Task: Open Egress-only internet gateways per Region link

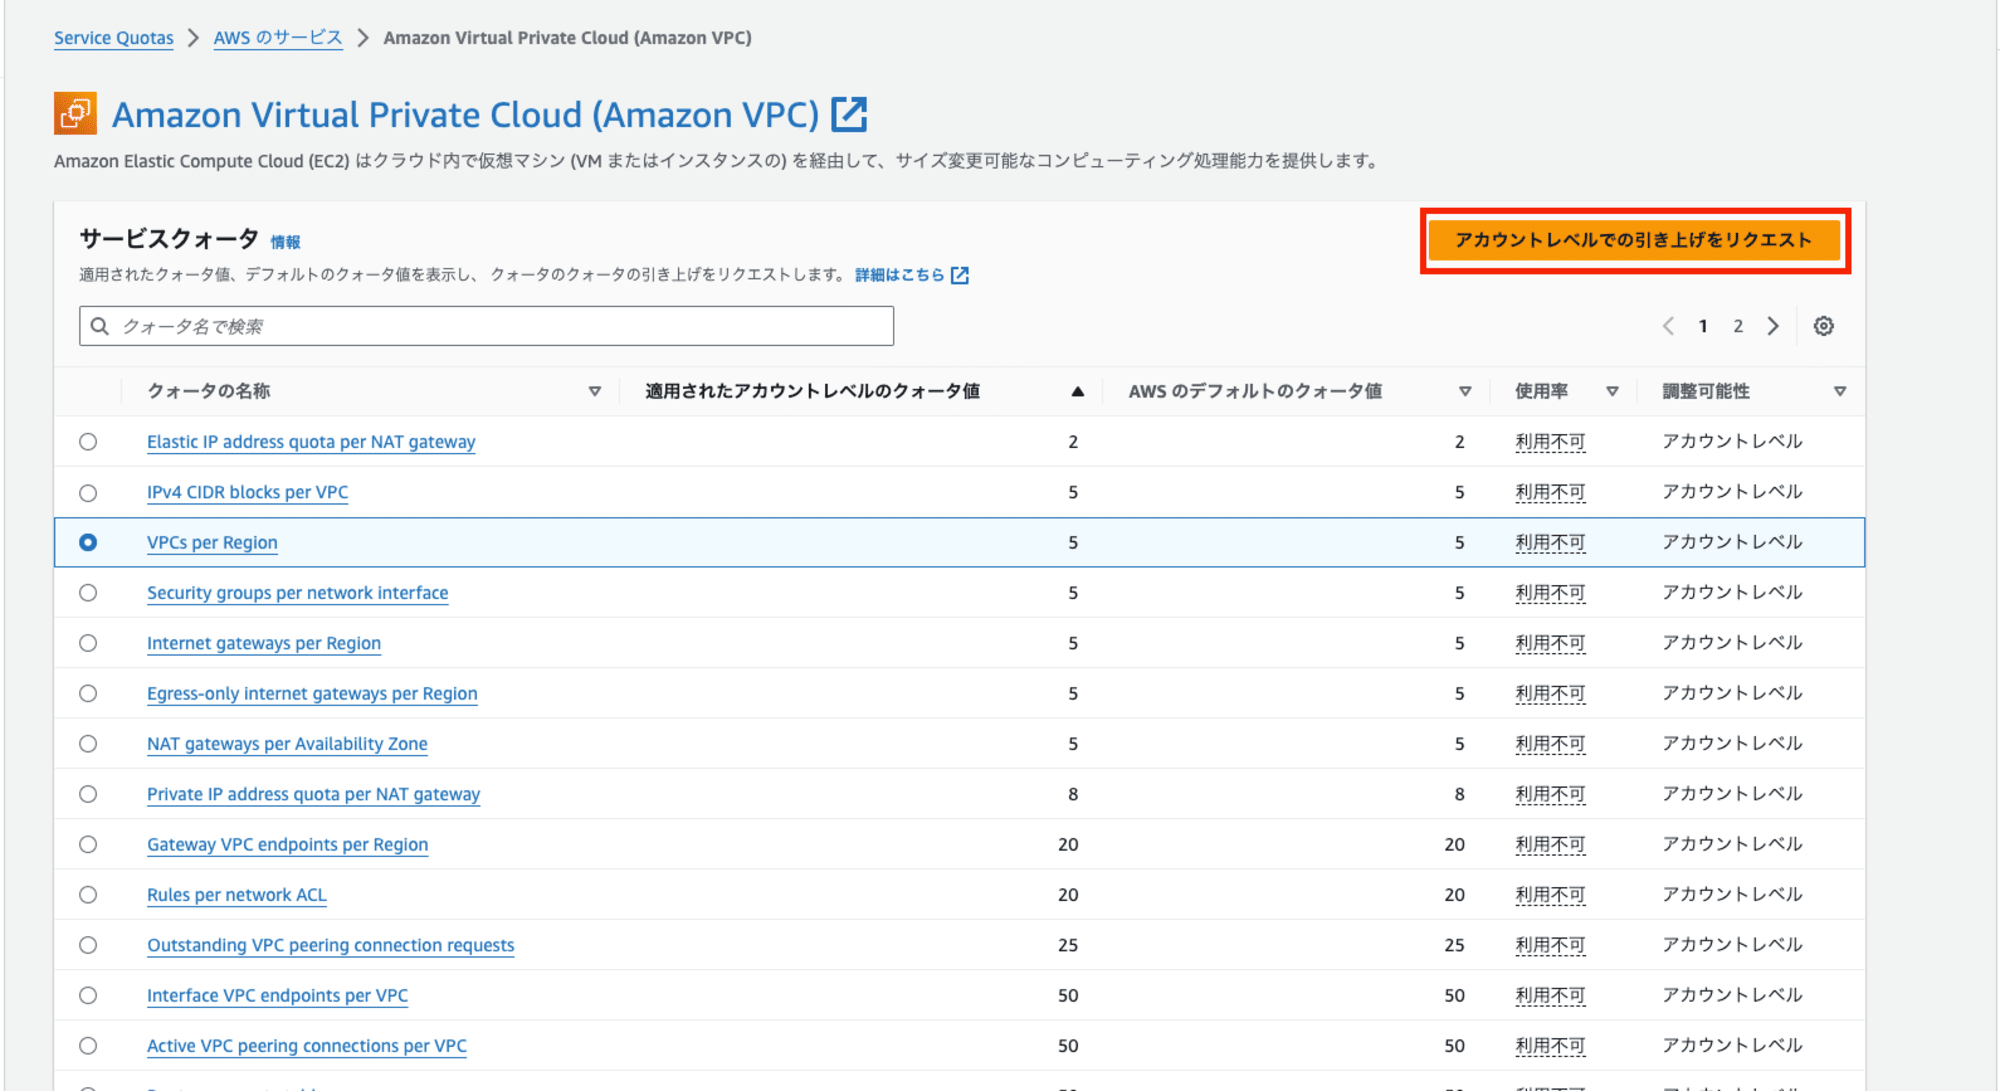Action: pos(312,693)
